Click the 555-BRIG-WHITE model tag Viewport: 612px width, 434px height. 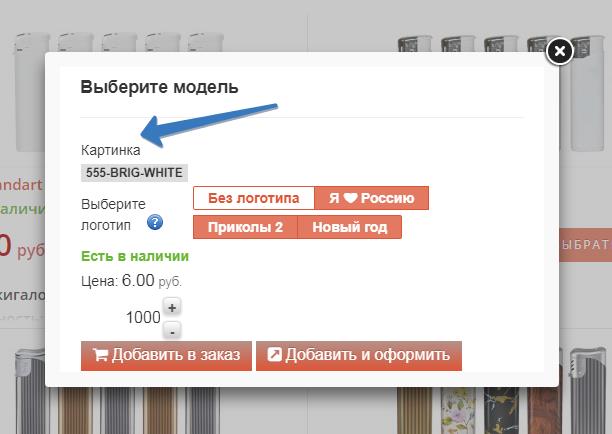134,172
